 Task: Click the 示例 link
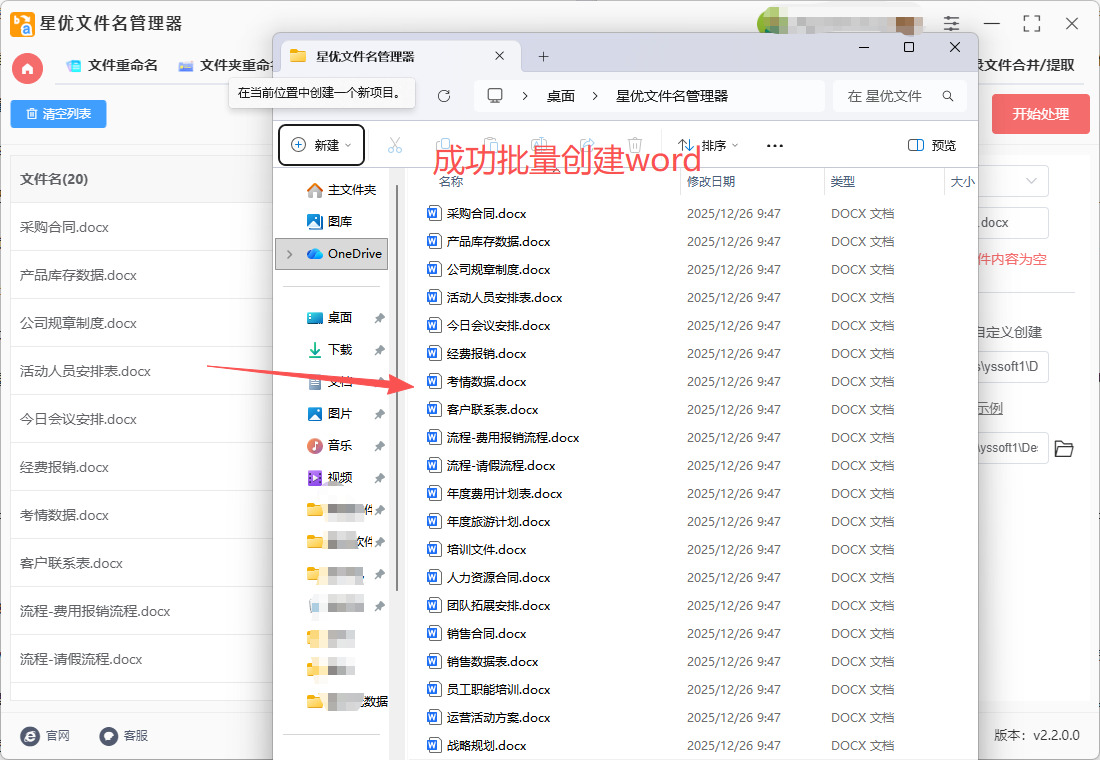pyautogui.click(x=990, y=408)
